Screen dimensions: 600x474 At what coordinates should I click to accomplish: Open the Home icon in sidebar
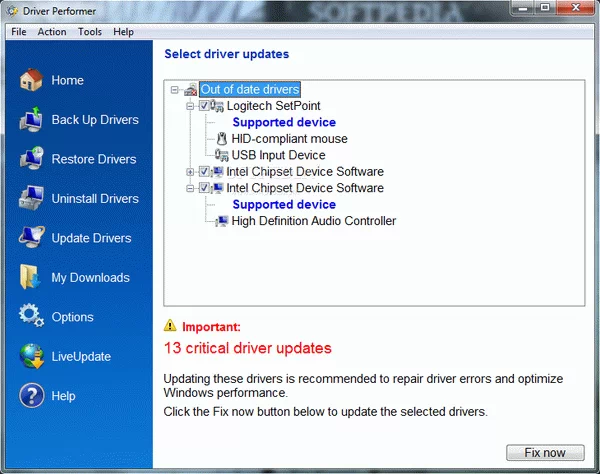pos(31,80)
